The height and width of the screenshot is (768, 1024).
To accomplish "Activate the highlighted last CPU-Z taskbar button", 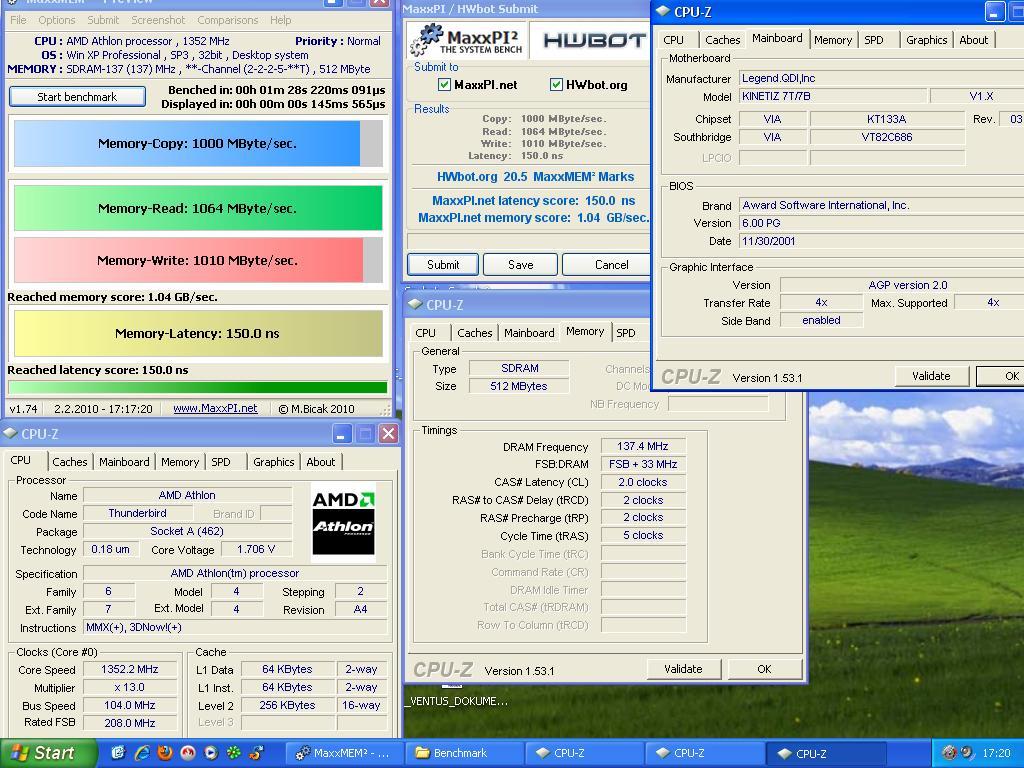I will tap(825, 753).
